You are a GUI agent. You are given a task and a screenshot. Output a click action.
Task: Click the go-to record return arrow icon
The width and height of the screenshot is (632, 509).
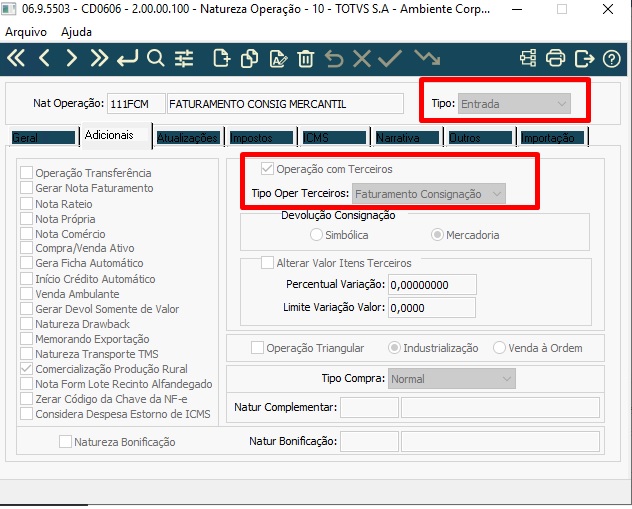[127, 58]
